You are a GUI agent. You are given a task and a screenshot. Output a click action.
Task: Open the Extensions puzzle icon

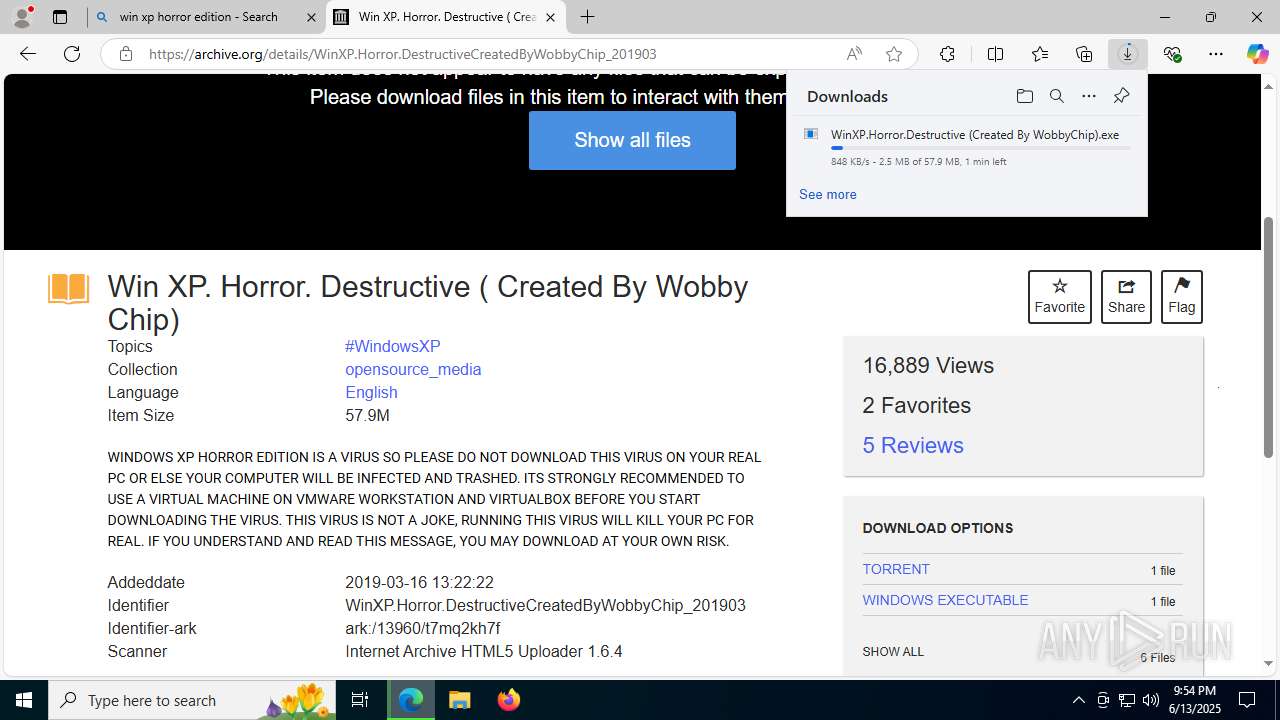point(947,54)
